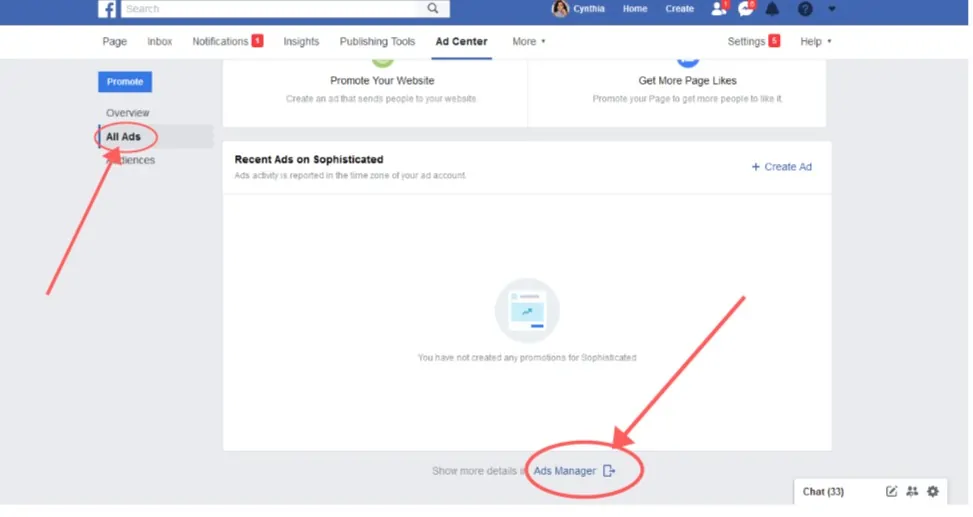Open the Page tab
The height and width of the screenshot is (517, 973).
(x=114, y=42)
